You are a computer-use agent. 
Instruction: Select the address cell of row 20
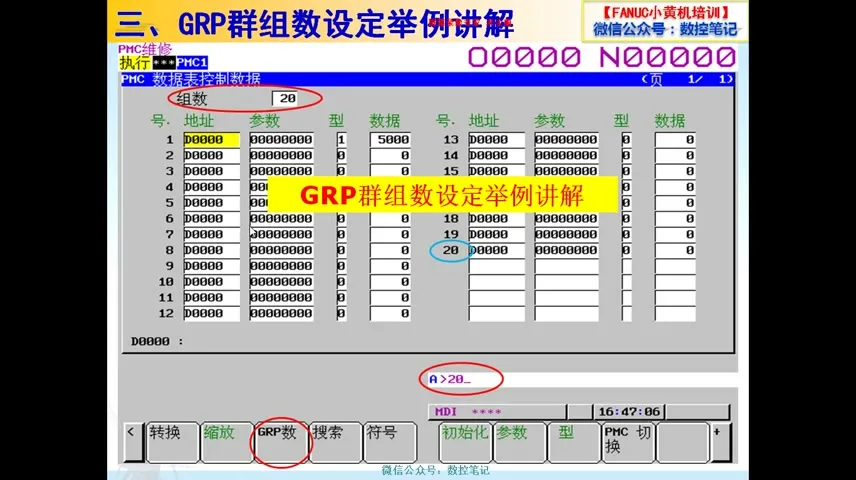tap(496, 250)
